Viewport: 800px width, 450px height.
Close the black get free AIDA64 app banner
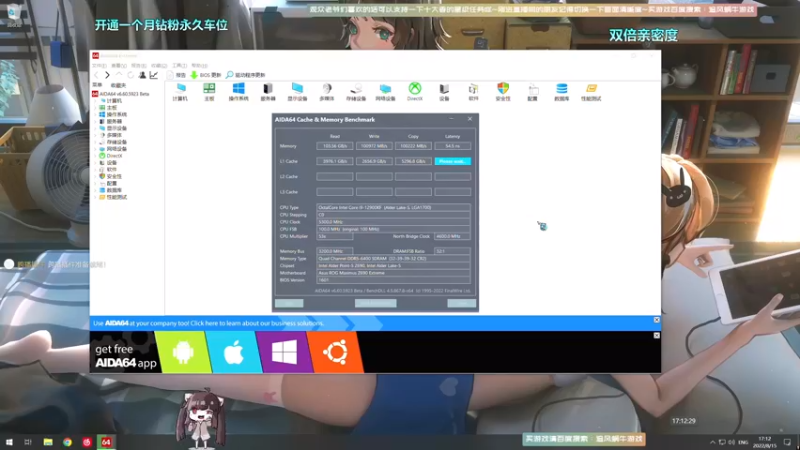[657, 335]
